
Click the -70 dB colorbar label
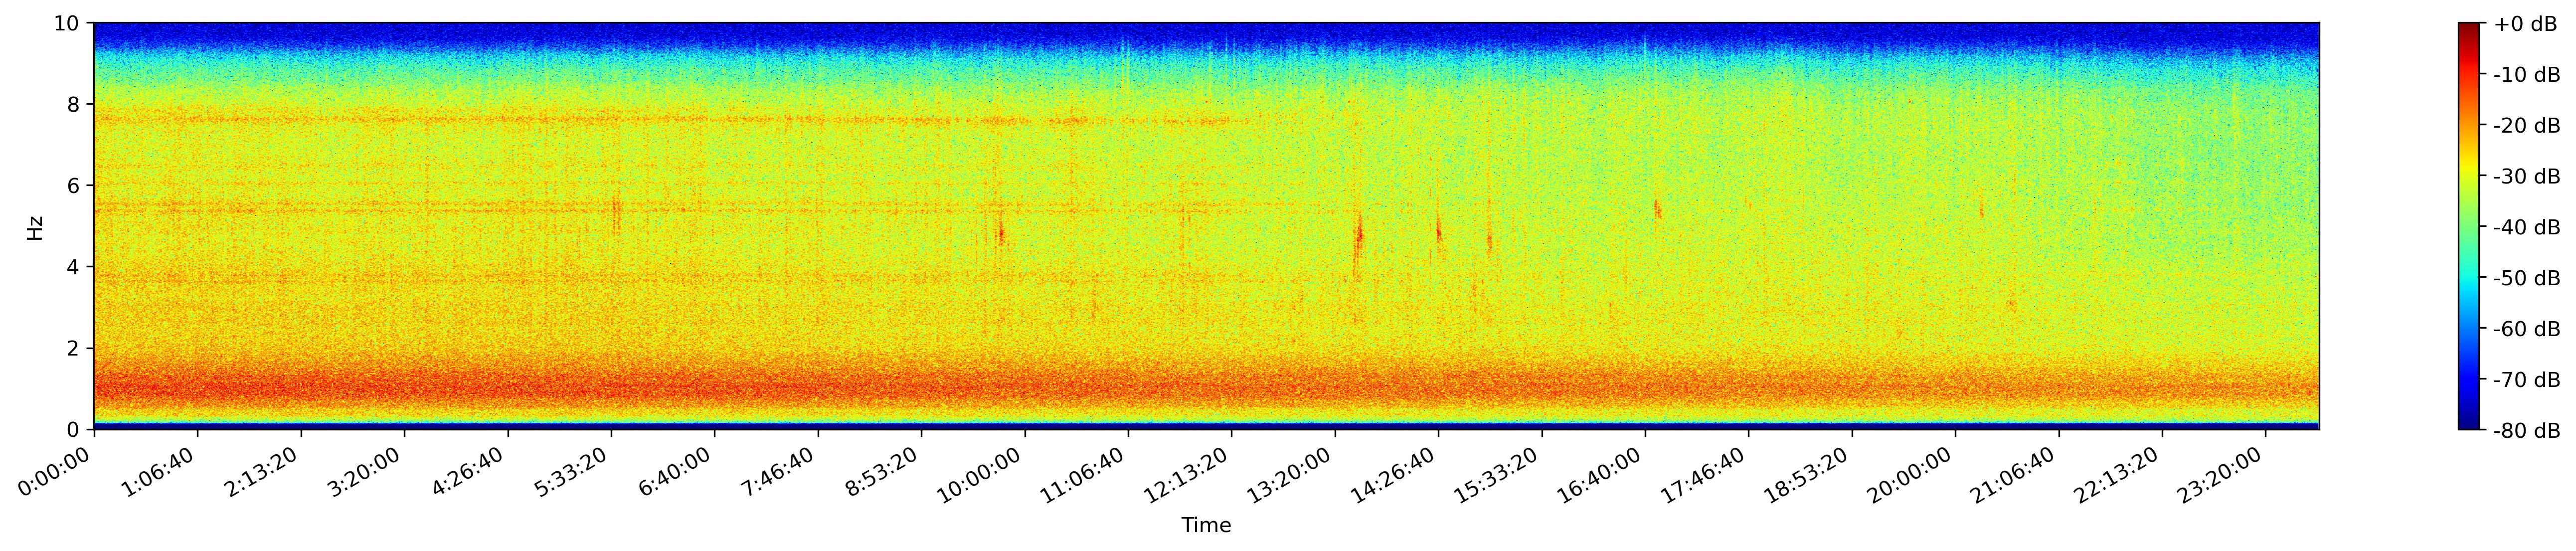(x=2528, y=380)
